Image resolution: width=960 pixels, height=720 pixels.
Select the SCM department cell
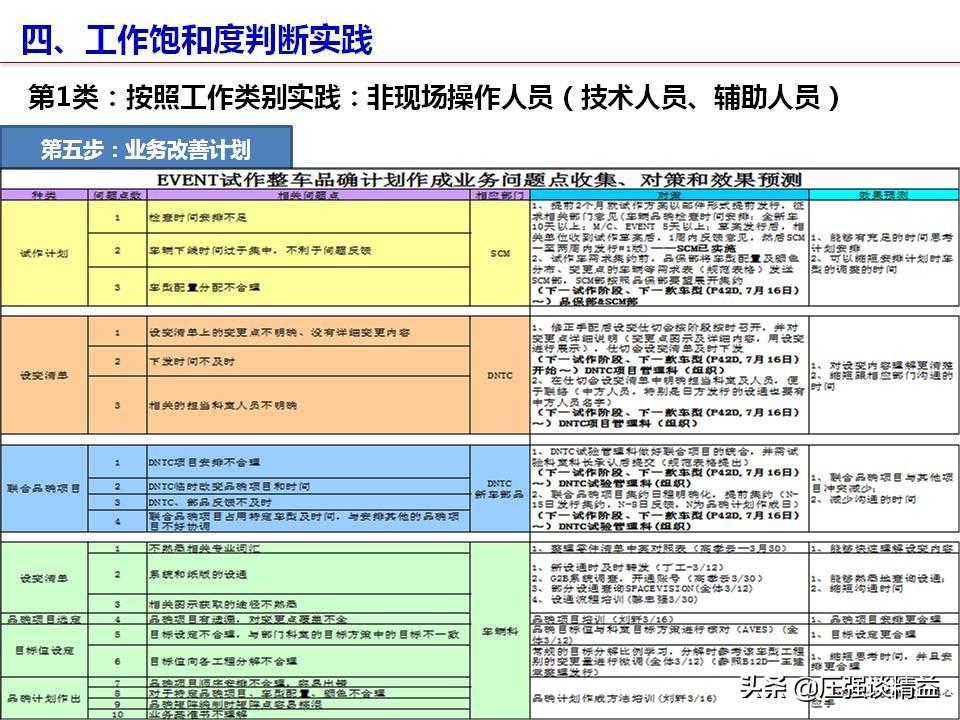pos(500,254)
